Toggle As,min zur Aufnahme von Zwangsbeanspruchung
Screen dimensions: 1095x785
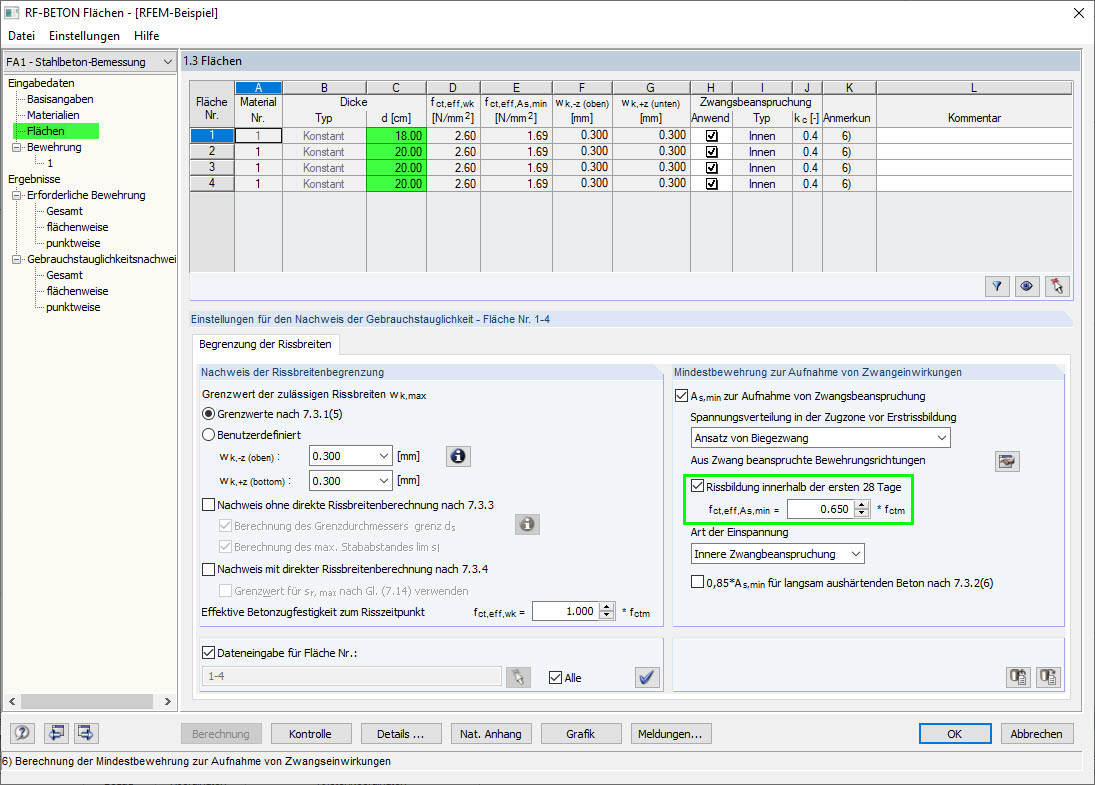[x=682, y=395]
